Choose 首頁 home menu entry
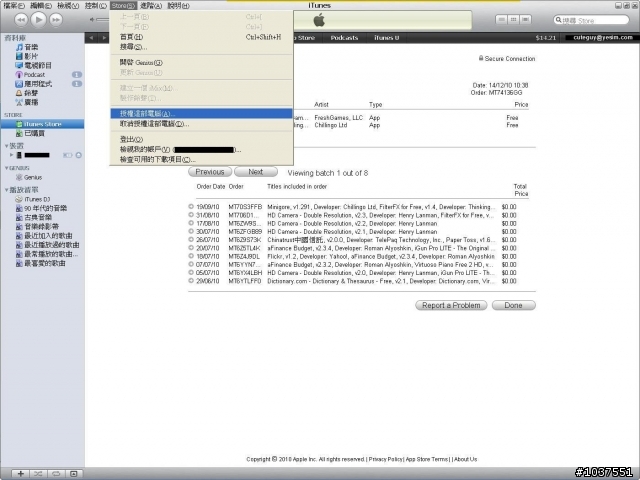Screen dimensions: 640x480 coord(201,37)
